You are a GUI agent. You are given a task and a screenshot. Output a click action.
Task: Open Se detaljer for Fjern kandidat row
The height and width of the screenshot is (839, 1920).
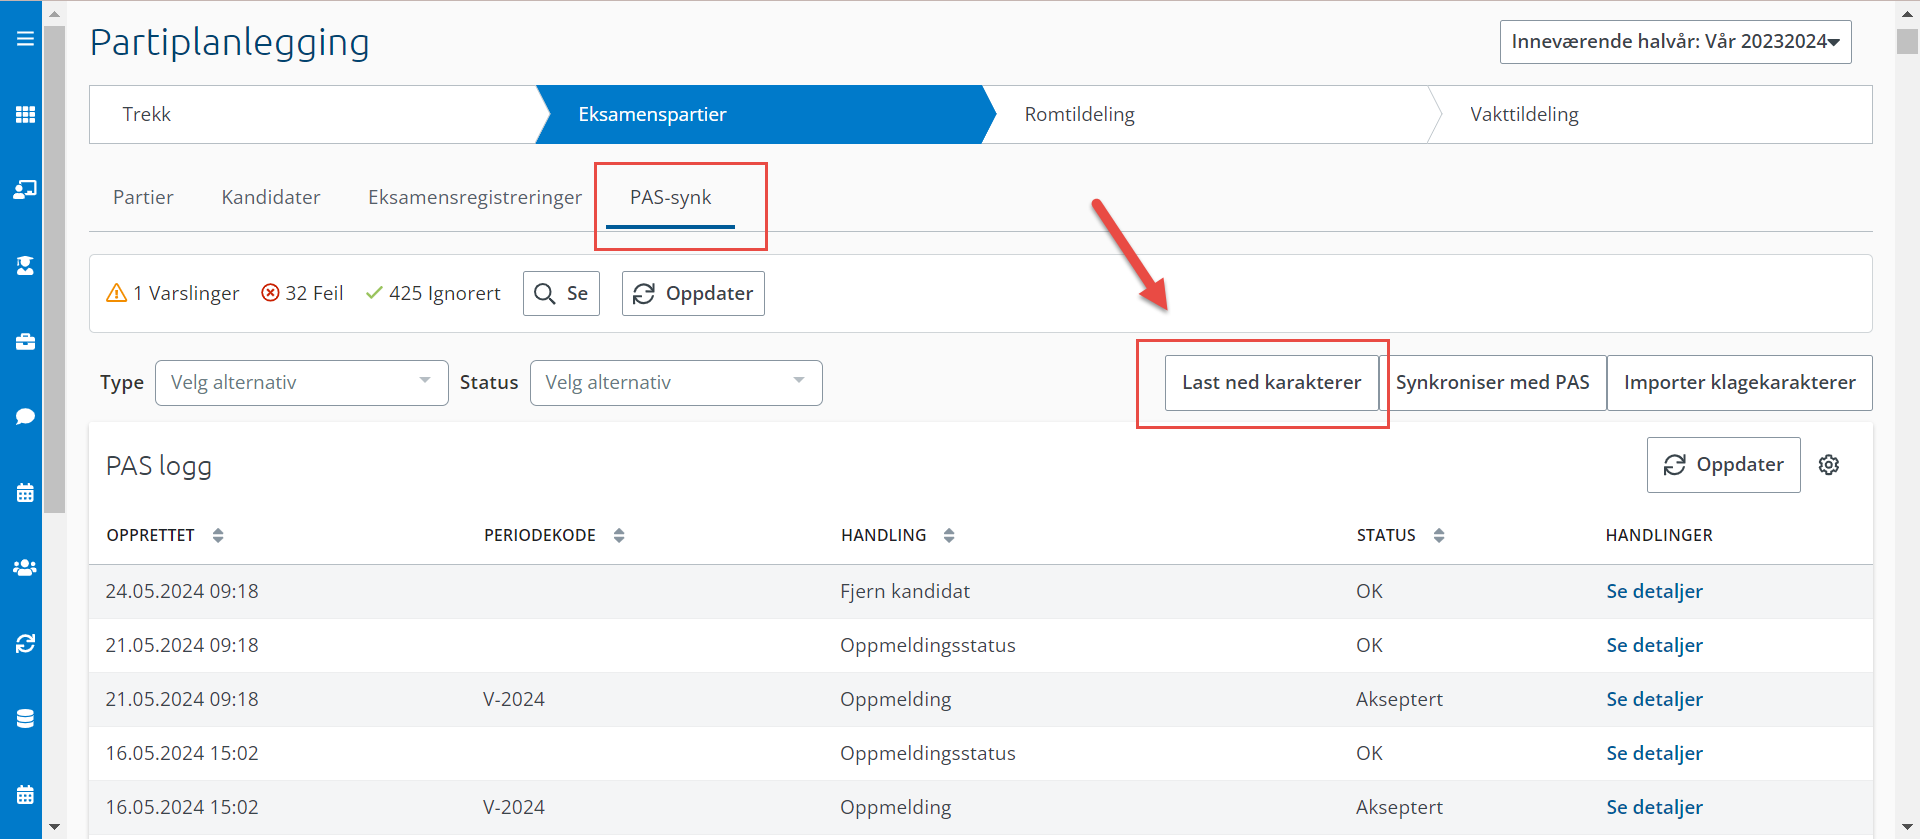pos(1654,591)
